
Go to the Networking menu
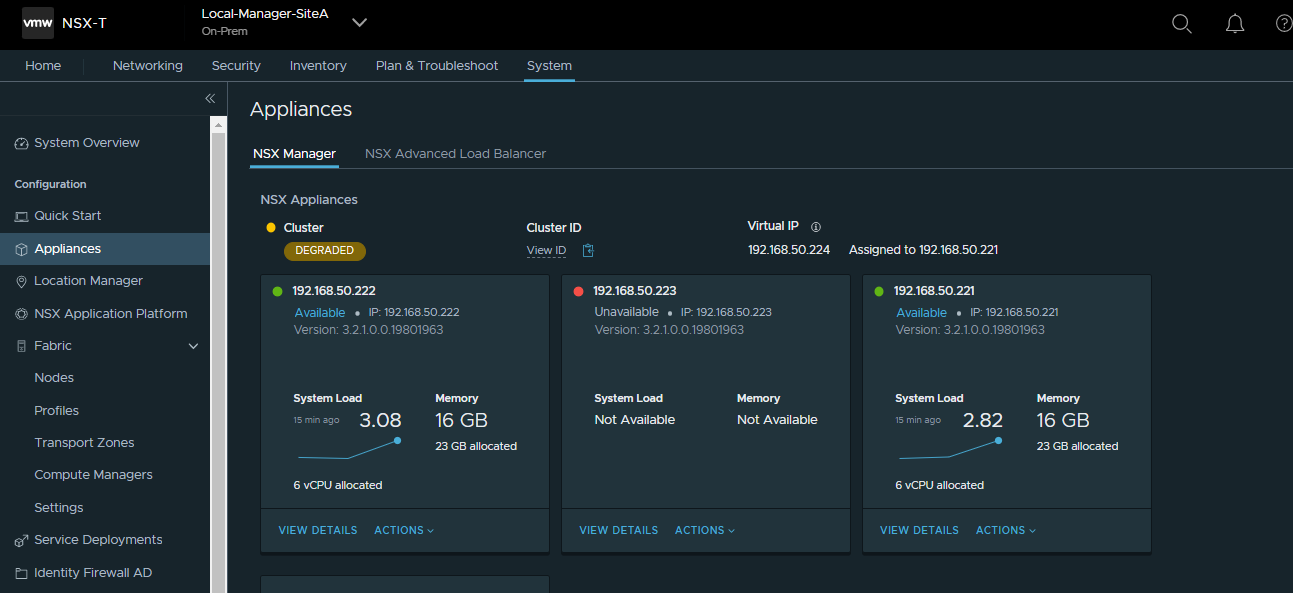point(147,66)
